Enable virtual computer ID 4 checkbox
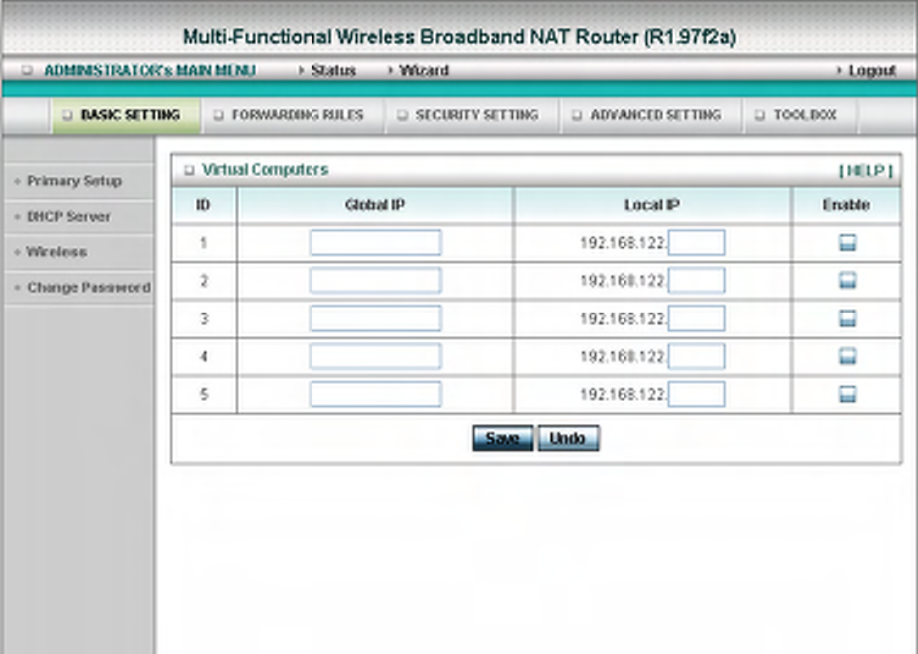The width and height of the screenshot is (918, 654). pyautogui.click(x=847, y=356)
